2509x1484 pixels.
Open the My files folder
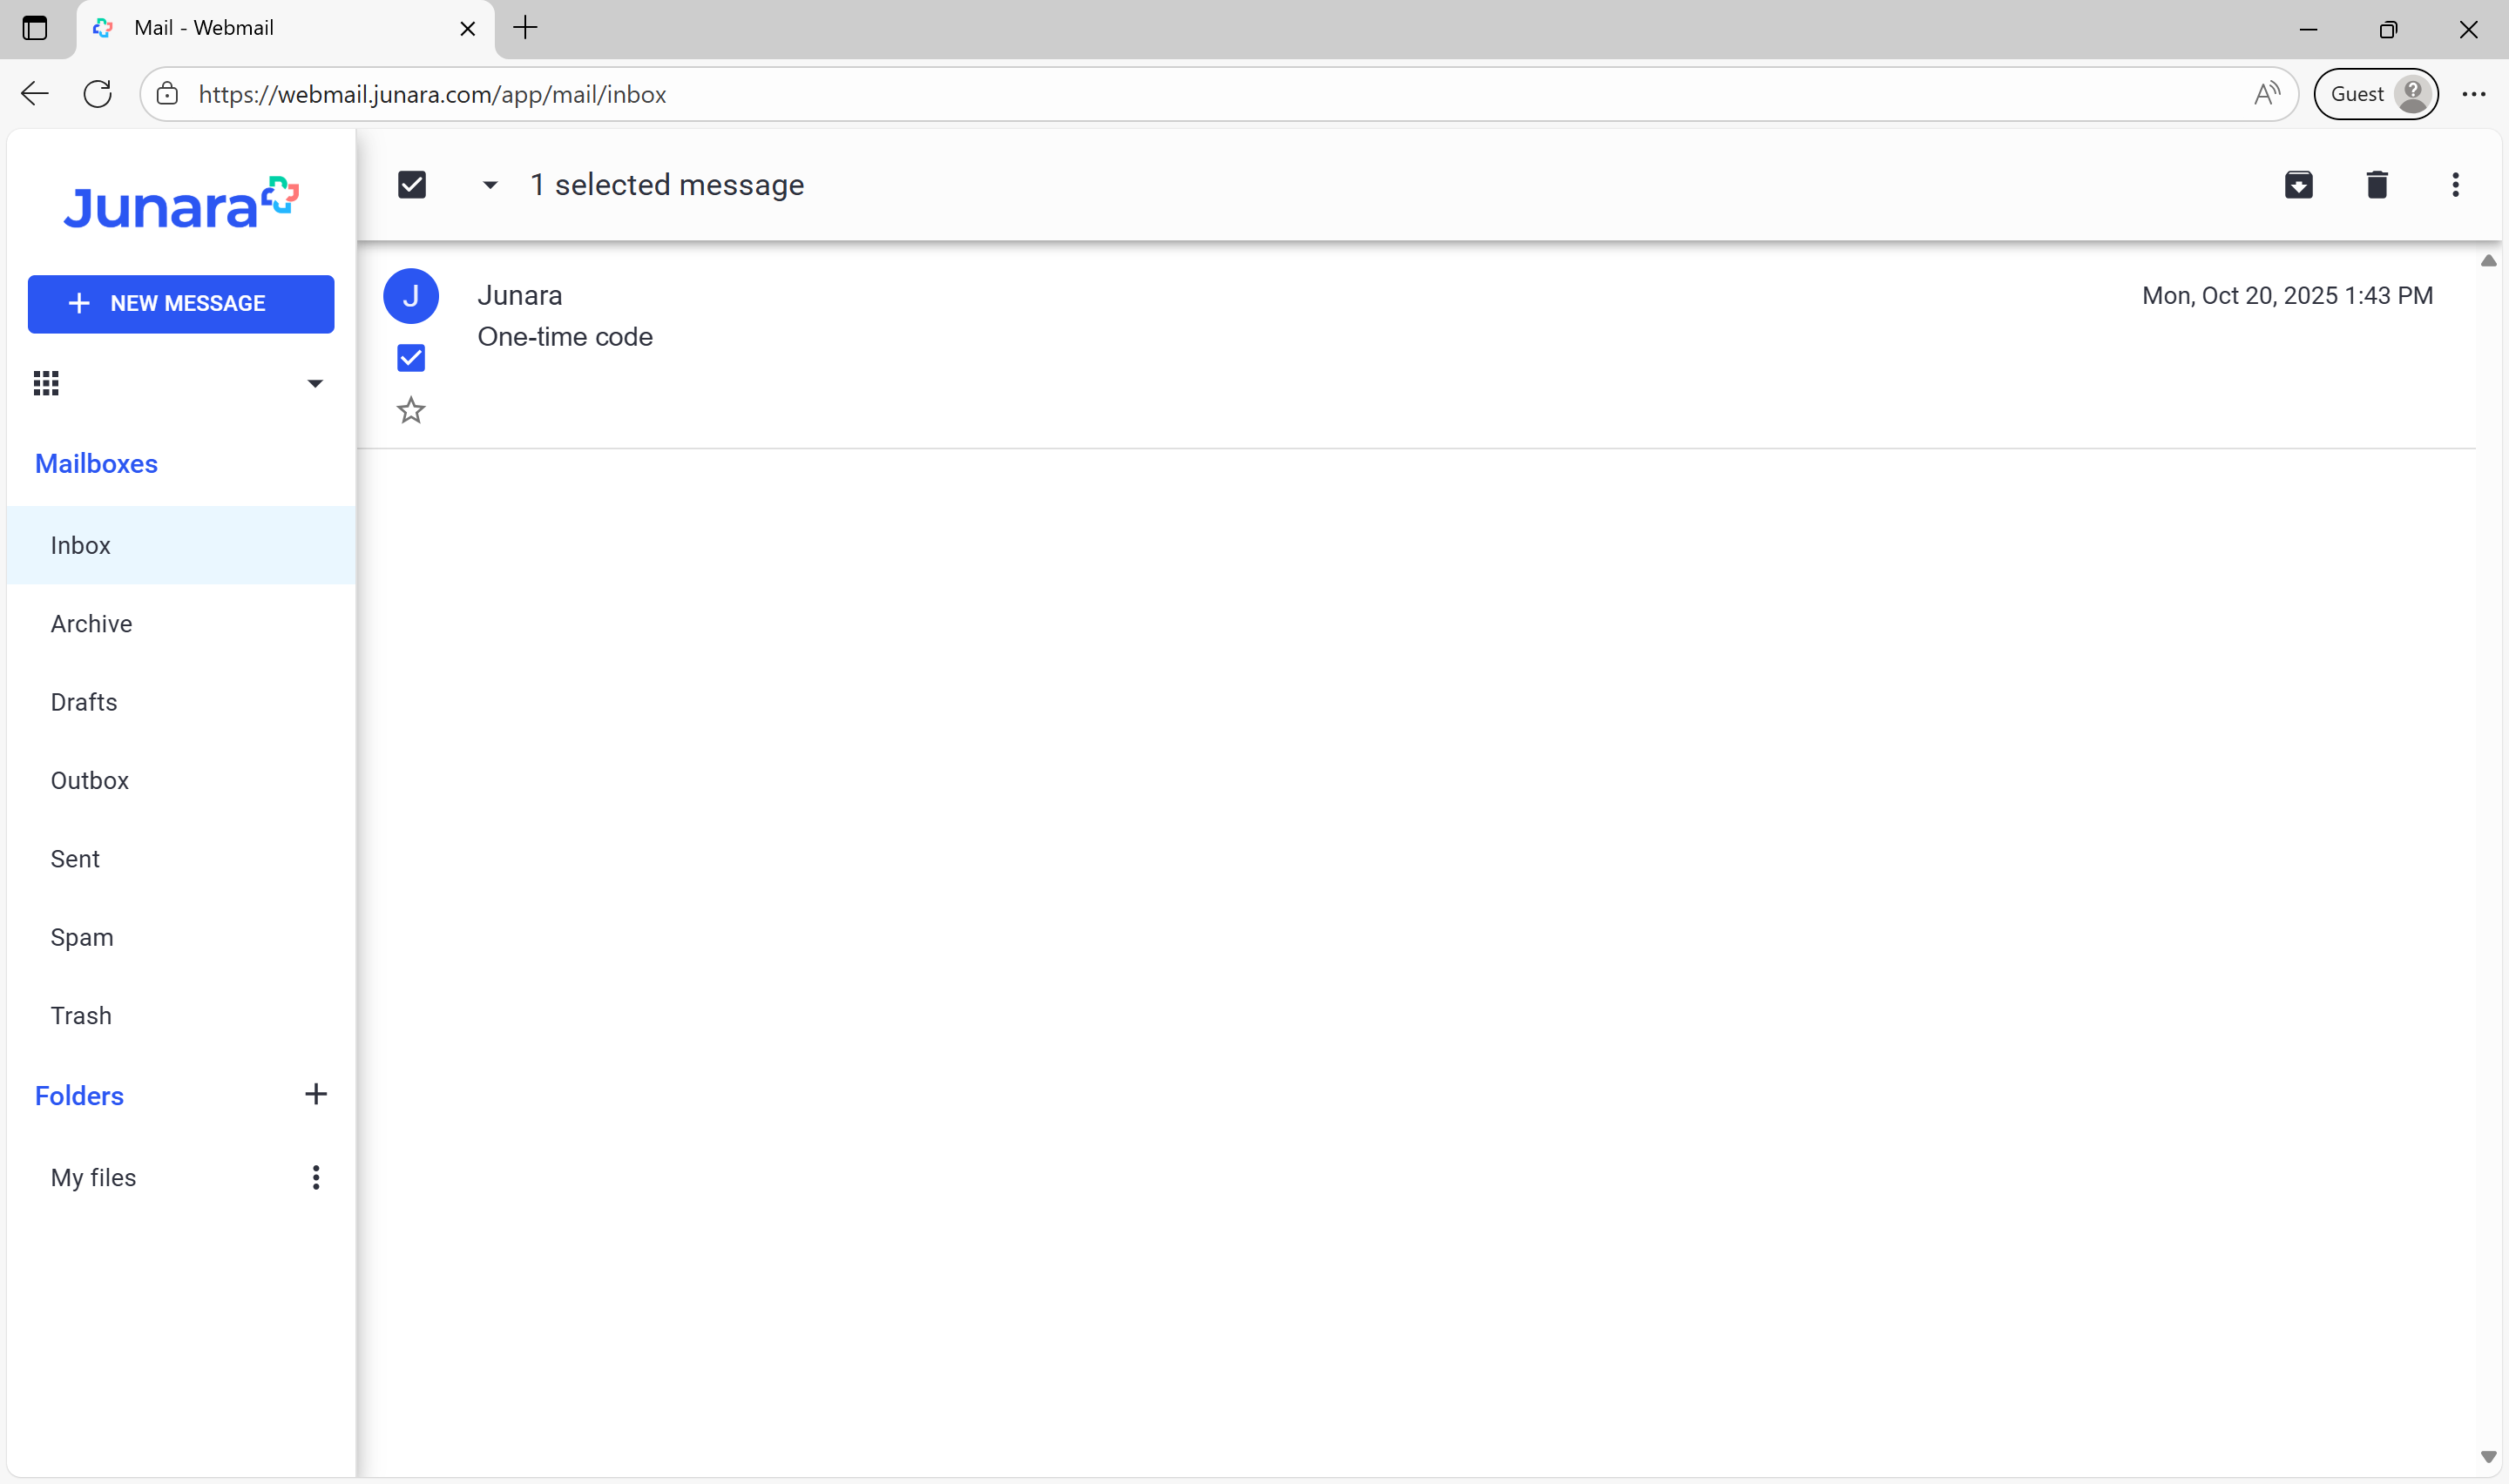tap(94, 1177)
